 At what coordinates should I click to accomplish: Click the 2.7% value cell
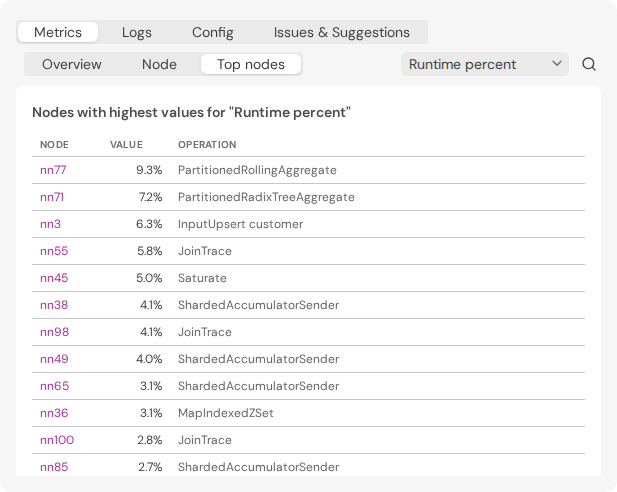coord(150,467)
